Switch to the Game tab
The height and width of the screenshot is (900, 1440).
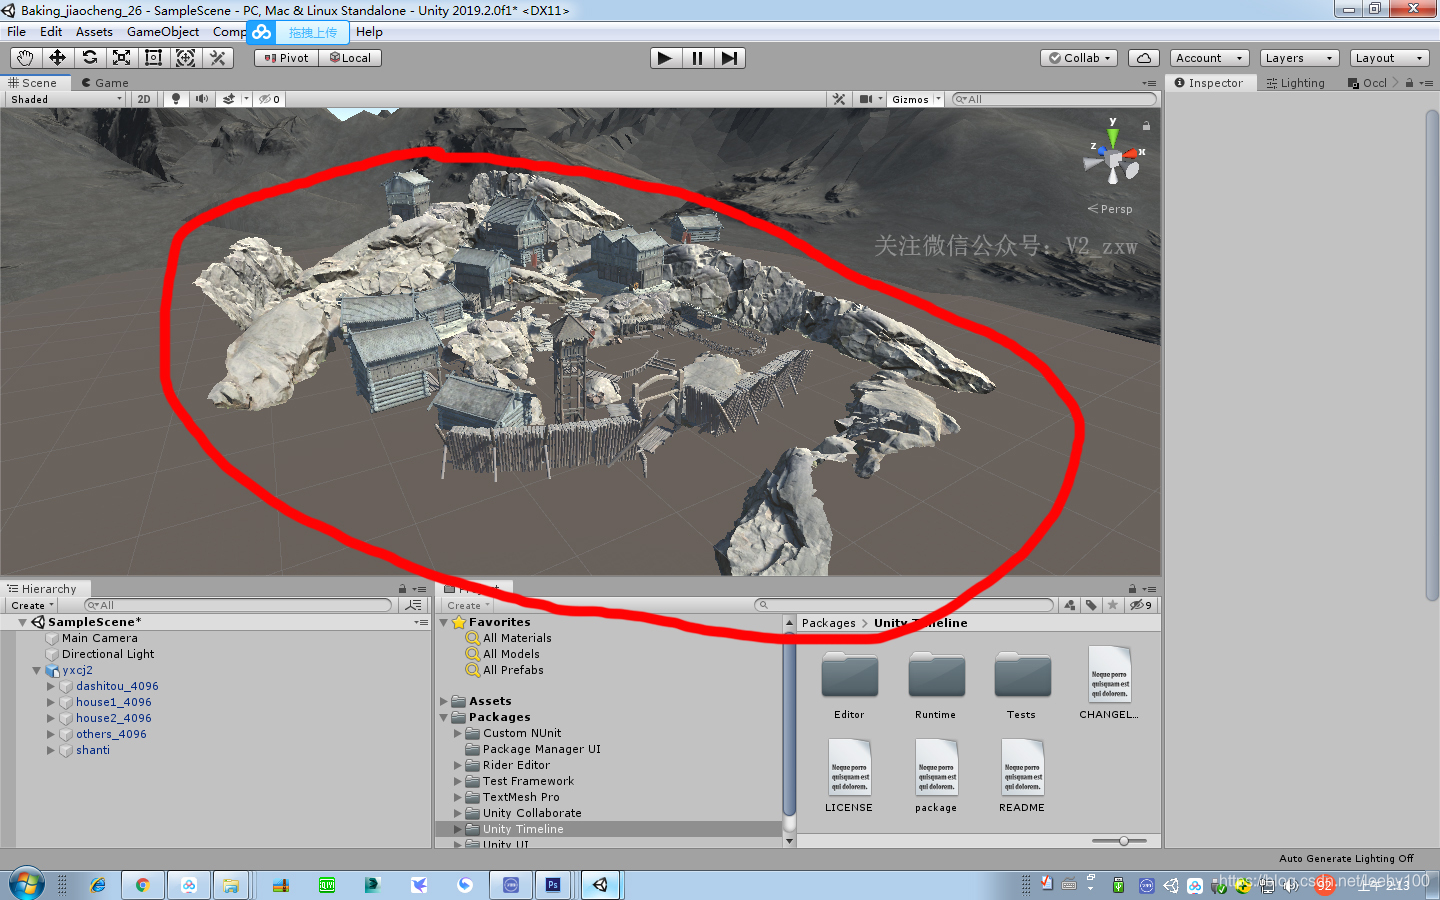(105, 83)
